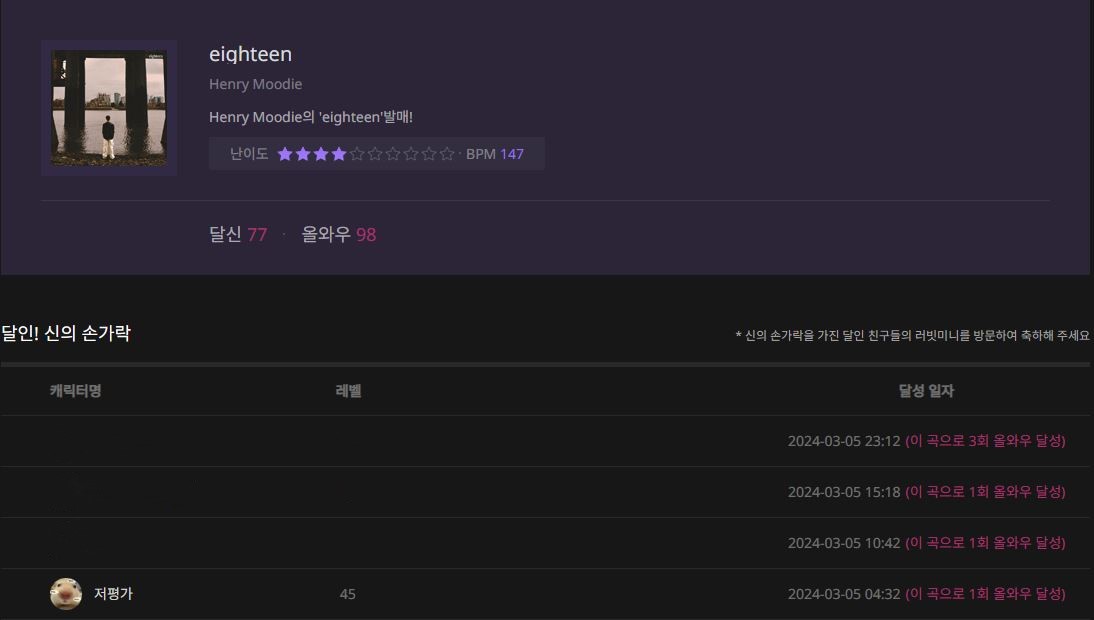Screen dimensions: 1094x620
Task: Click the fifth (first empty) difficulty star
Action: tap(357, 154)
